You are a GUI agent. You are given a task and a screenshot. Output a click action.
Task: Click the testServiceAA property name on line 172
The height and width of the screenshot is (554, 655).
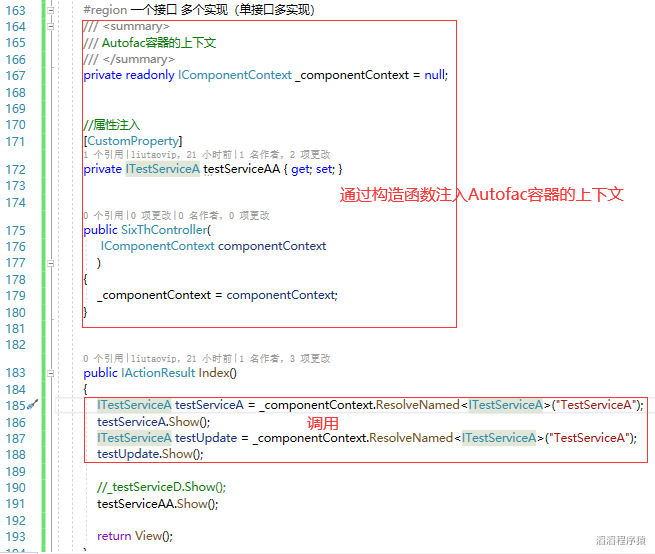coord(241,169)
